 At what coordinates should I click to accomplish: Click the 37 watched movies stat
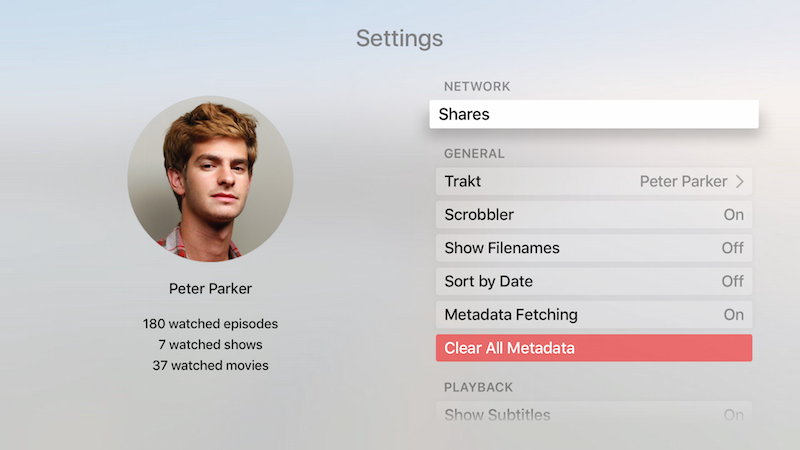coord(210,366)
